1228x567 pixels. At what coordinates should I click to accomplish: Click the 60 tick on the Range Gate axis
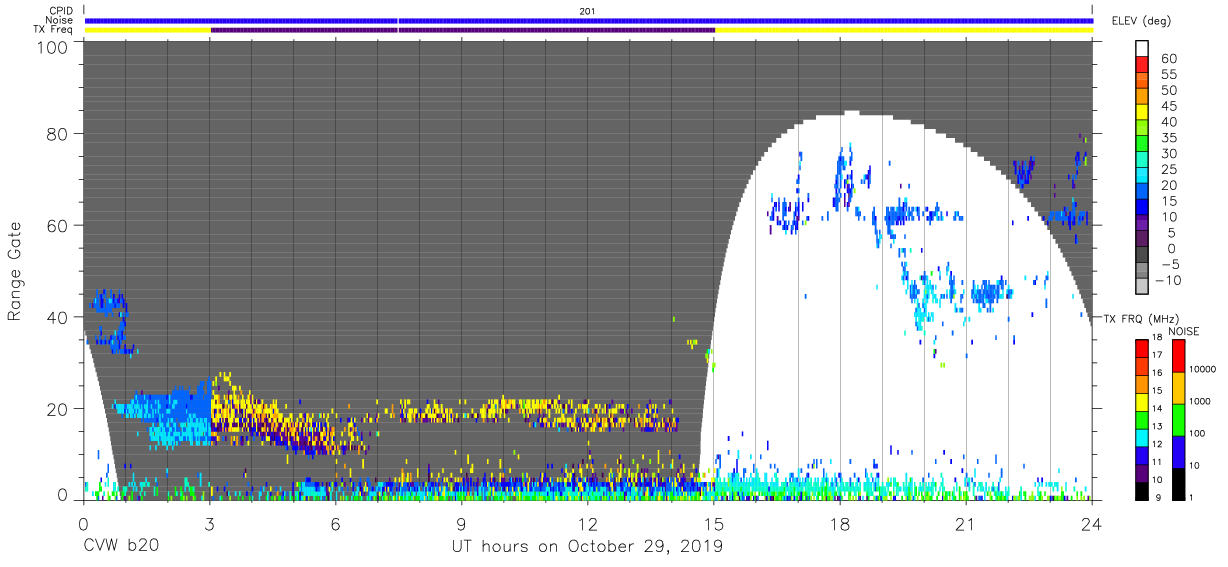coord(58,226)
